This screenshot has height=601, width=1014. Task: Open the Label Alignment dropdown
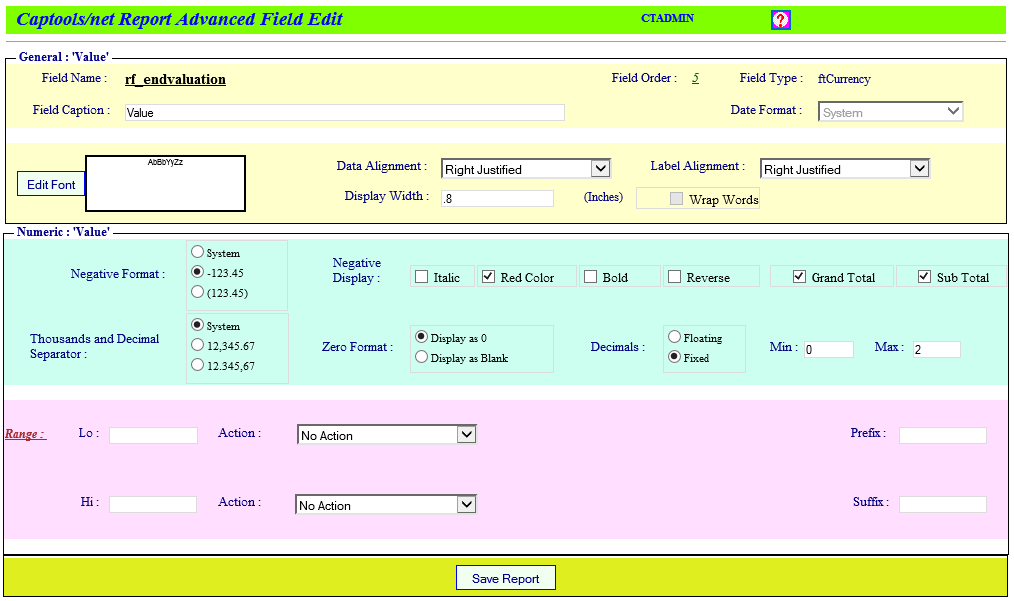point(921,168)
